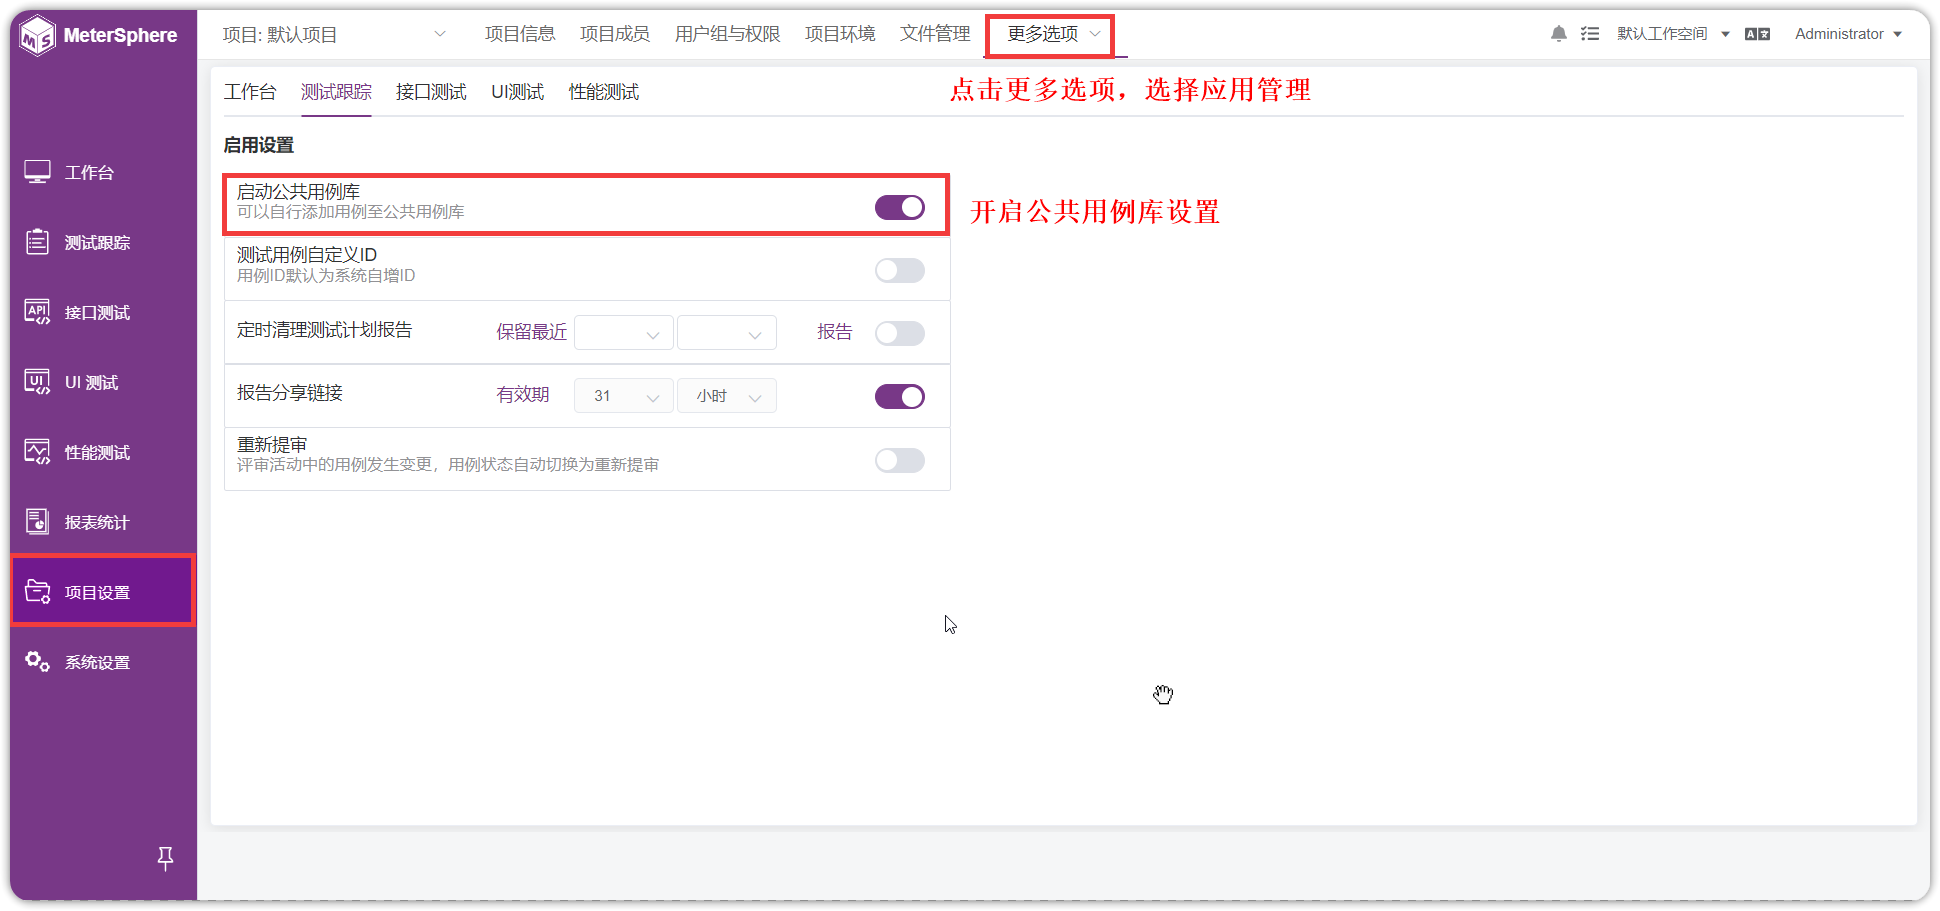
Task: Open the notification bell icon
Action: [x=1558, y=34]
